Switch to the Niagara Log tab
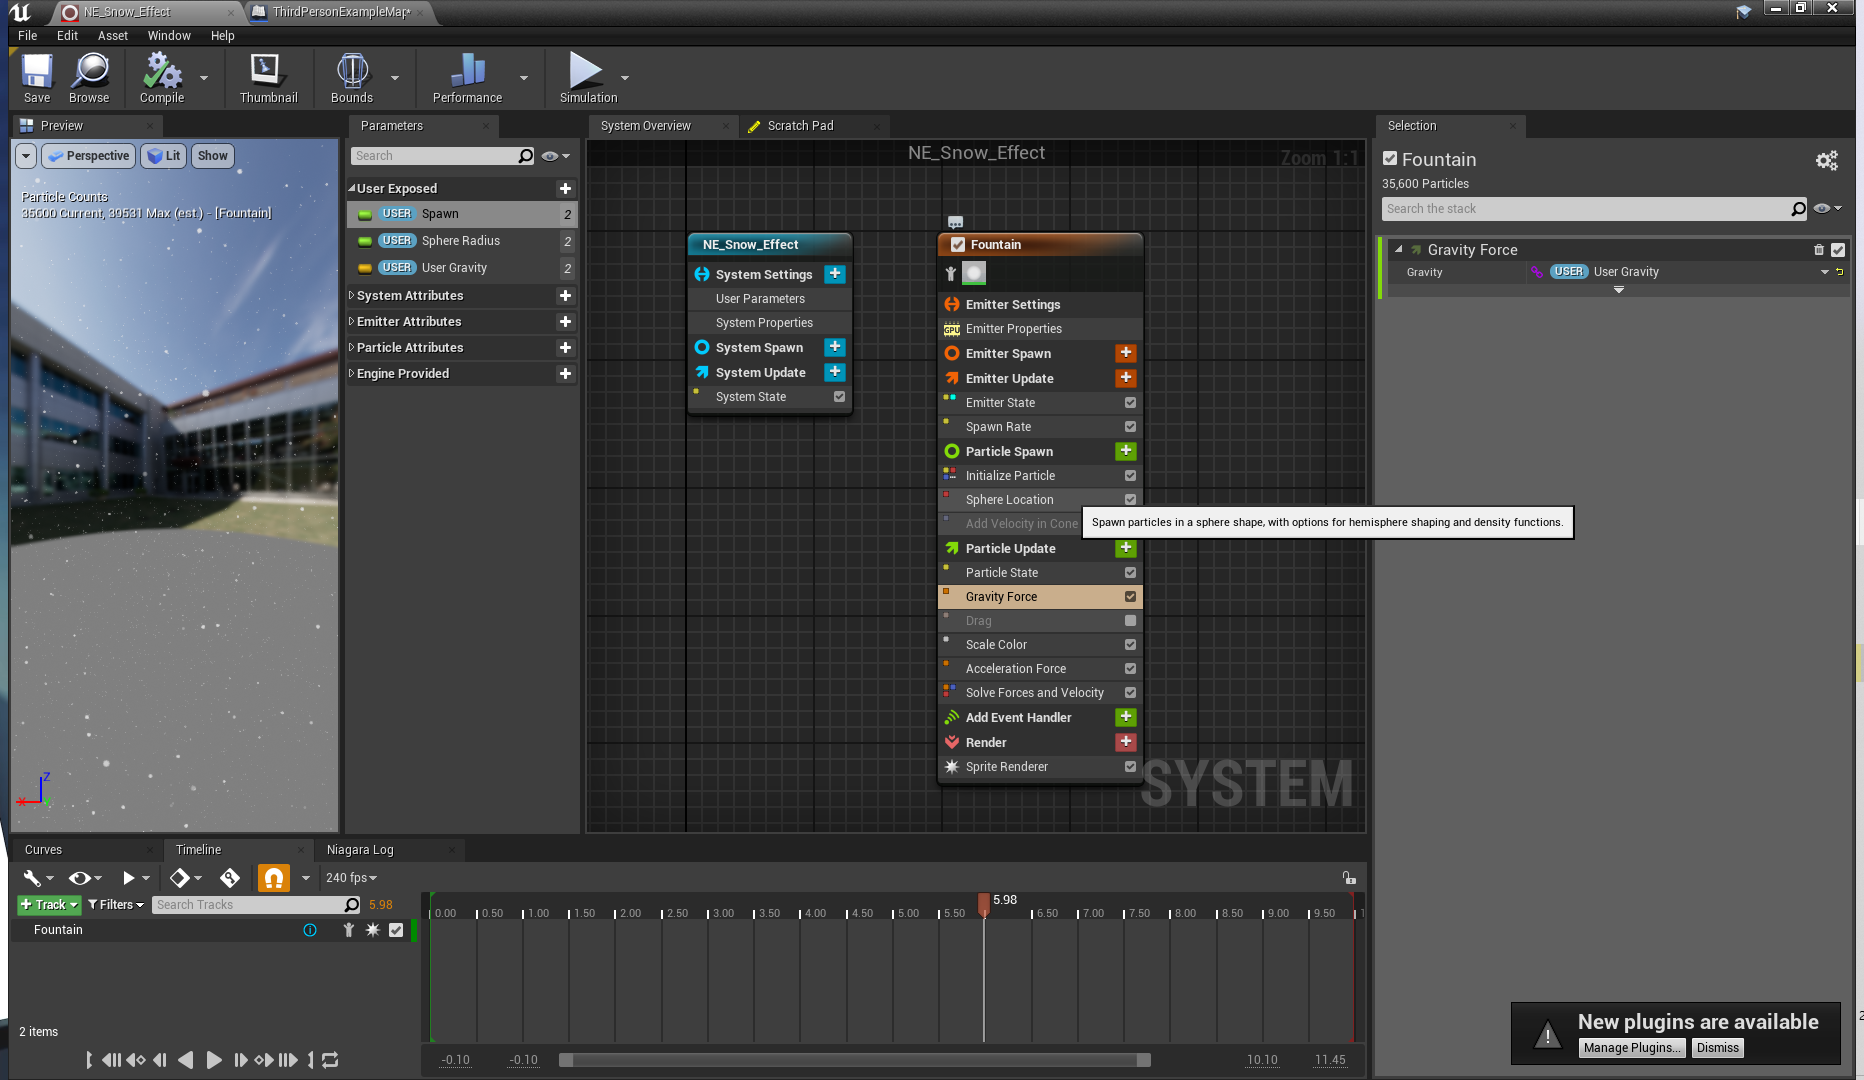 pyautogui.click(x=360, y=850)
